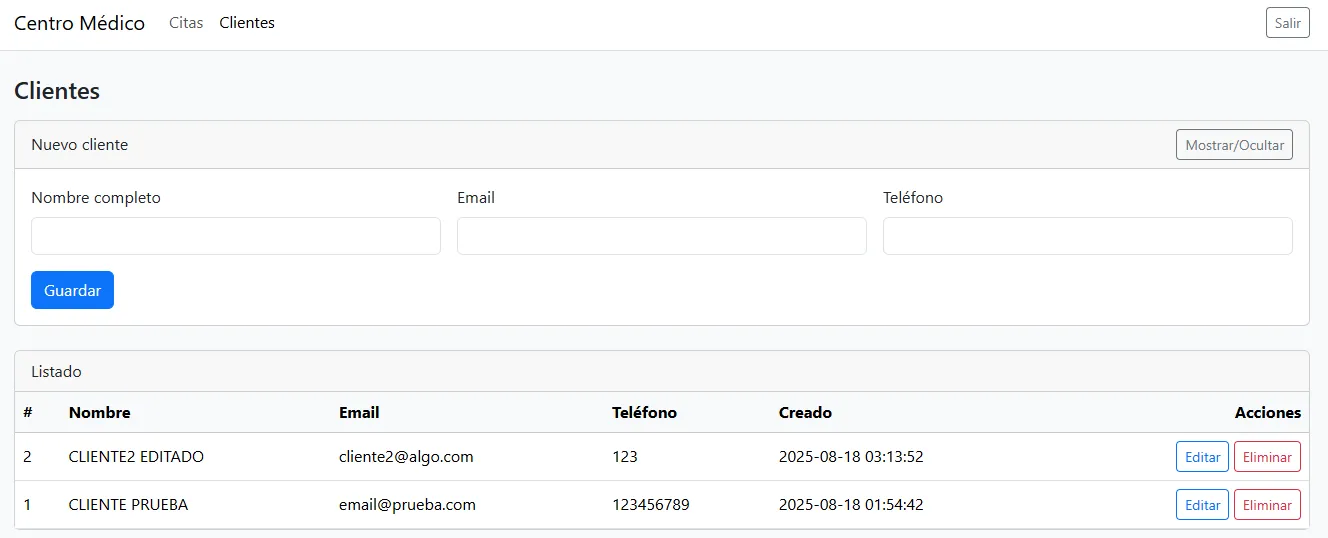The image size is (1328, 538).
Task: Delete the CLIENTE2 EDITADO row
Action: pyautogui.click(x=1267, y=457)
